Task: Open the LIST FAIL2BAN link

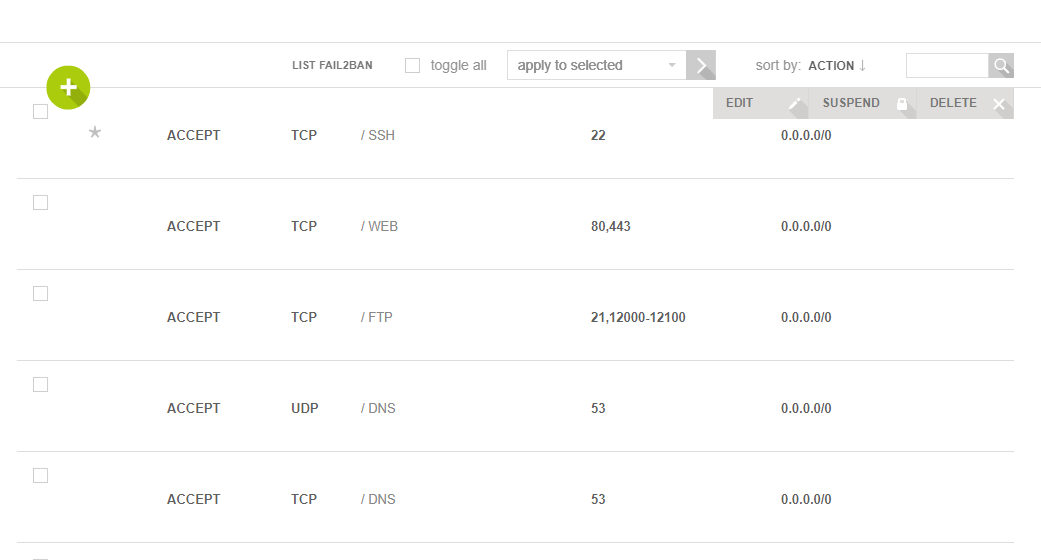Action: [x=332, y=66]
